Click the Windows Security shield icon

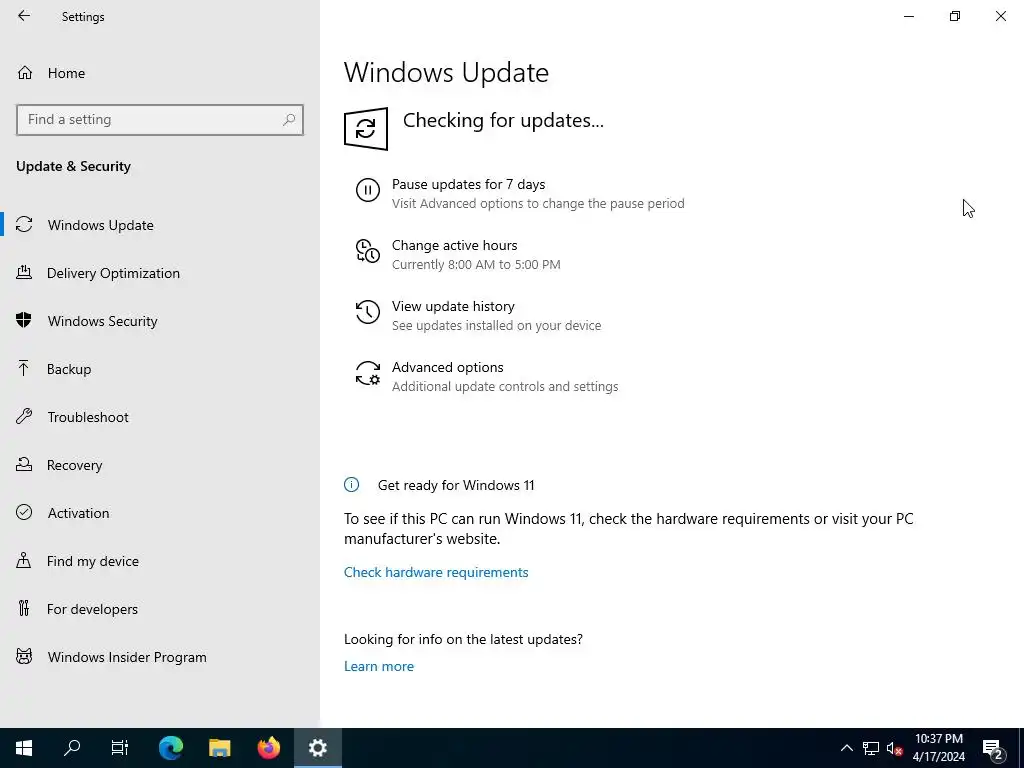[x=24, y=320]
